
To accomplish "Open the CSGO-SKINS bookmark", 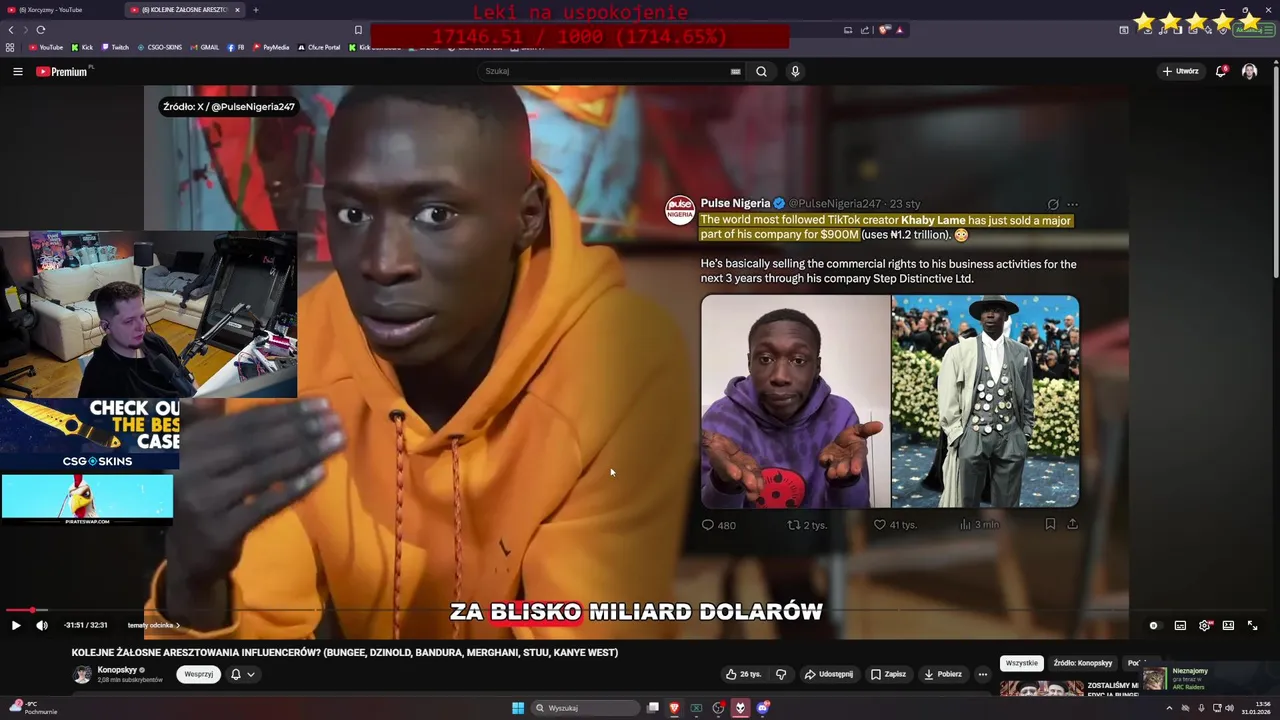I will [x=160, y=47].
